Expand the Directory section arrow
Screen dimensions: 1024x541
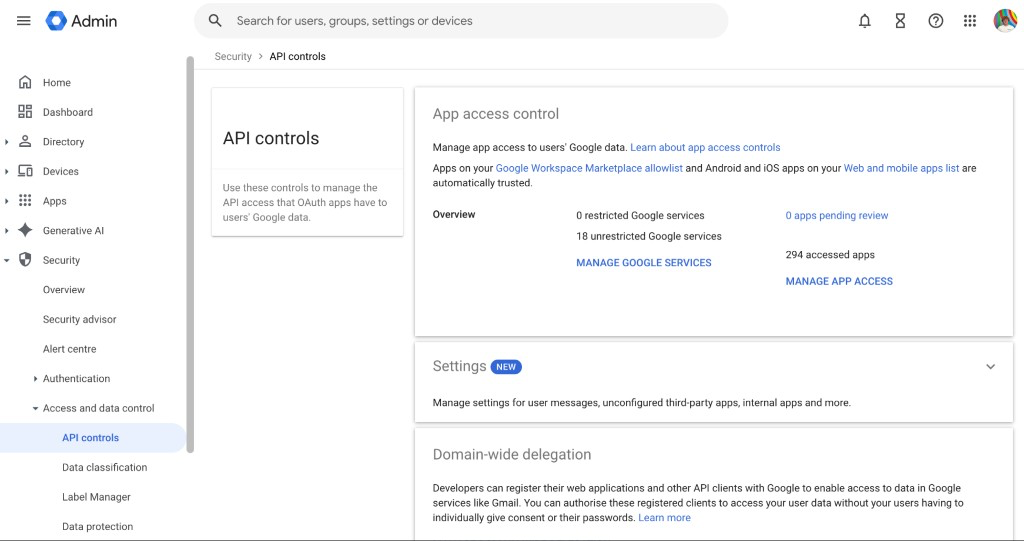(7, 142)
